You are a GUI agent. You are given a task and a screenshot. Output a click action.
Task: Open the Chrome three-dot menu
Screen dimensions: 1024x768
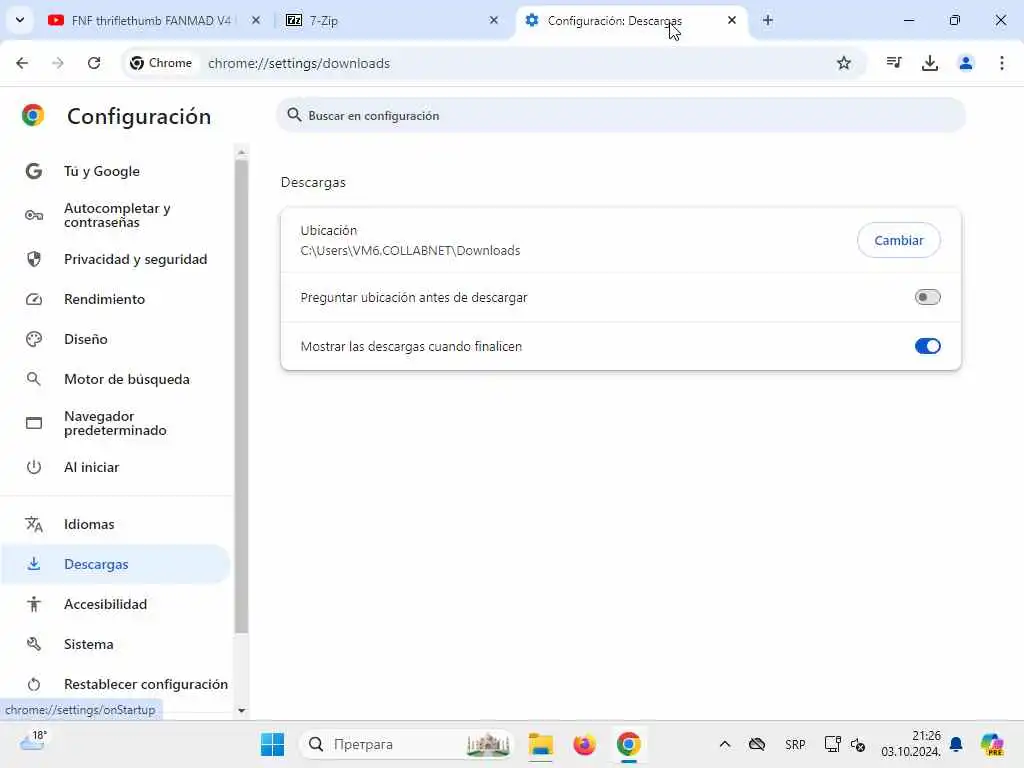point(1002,63)
